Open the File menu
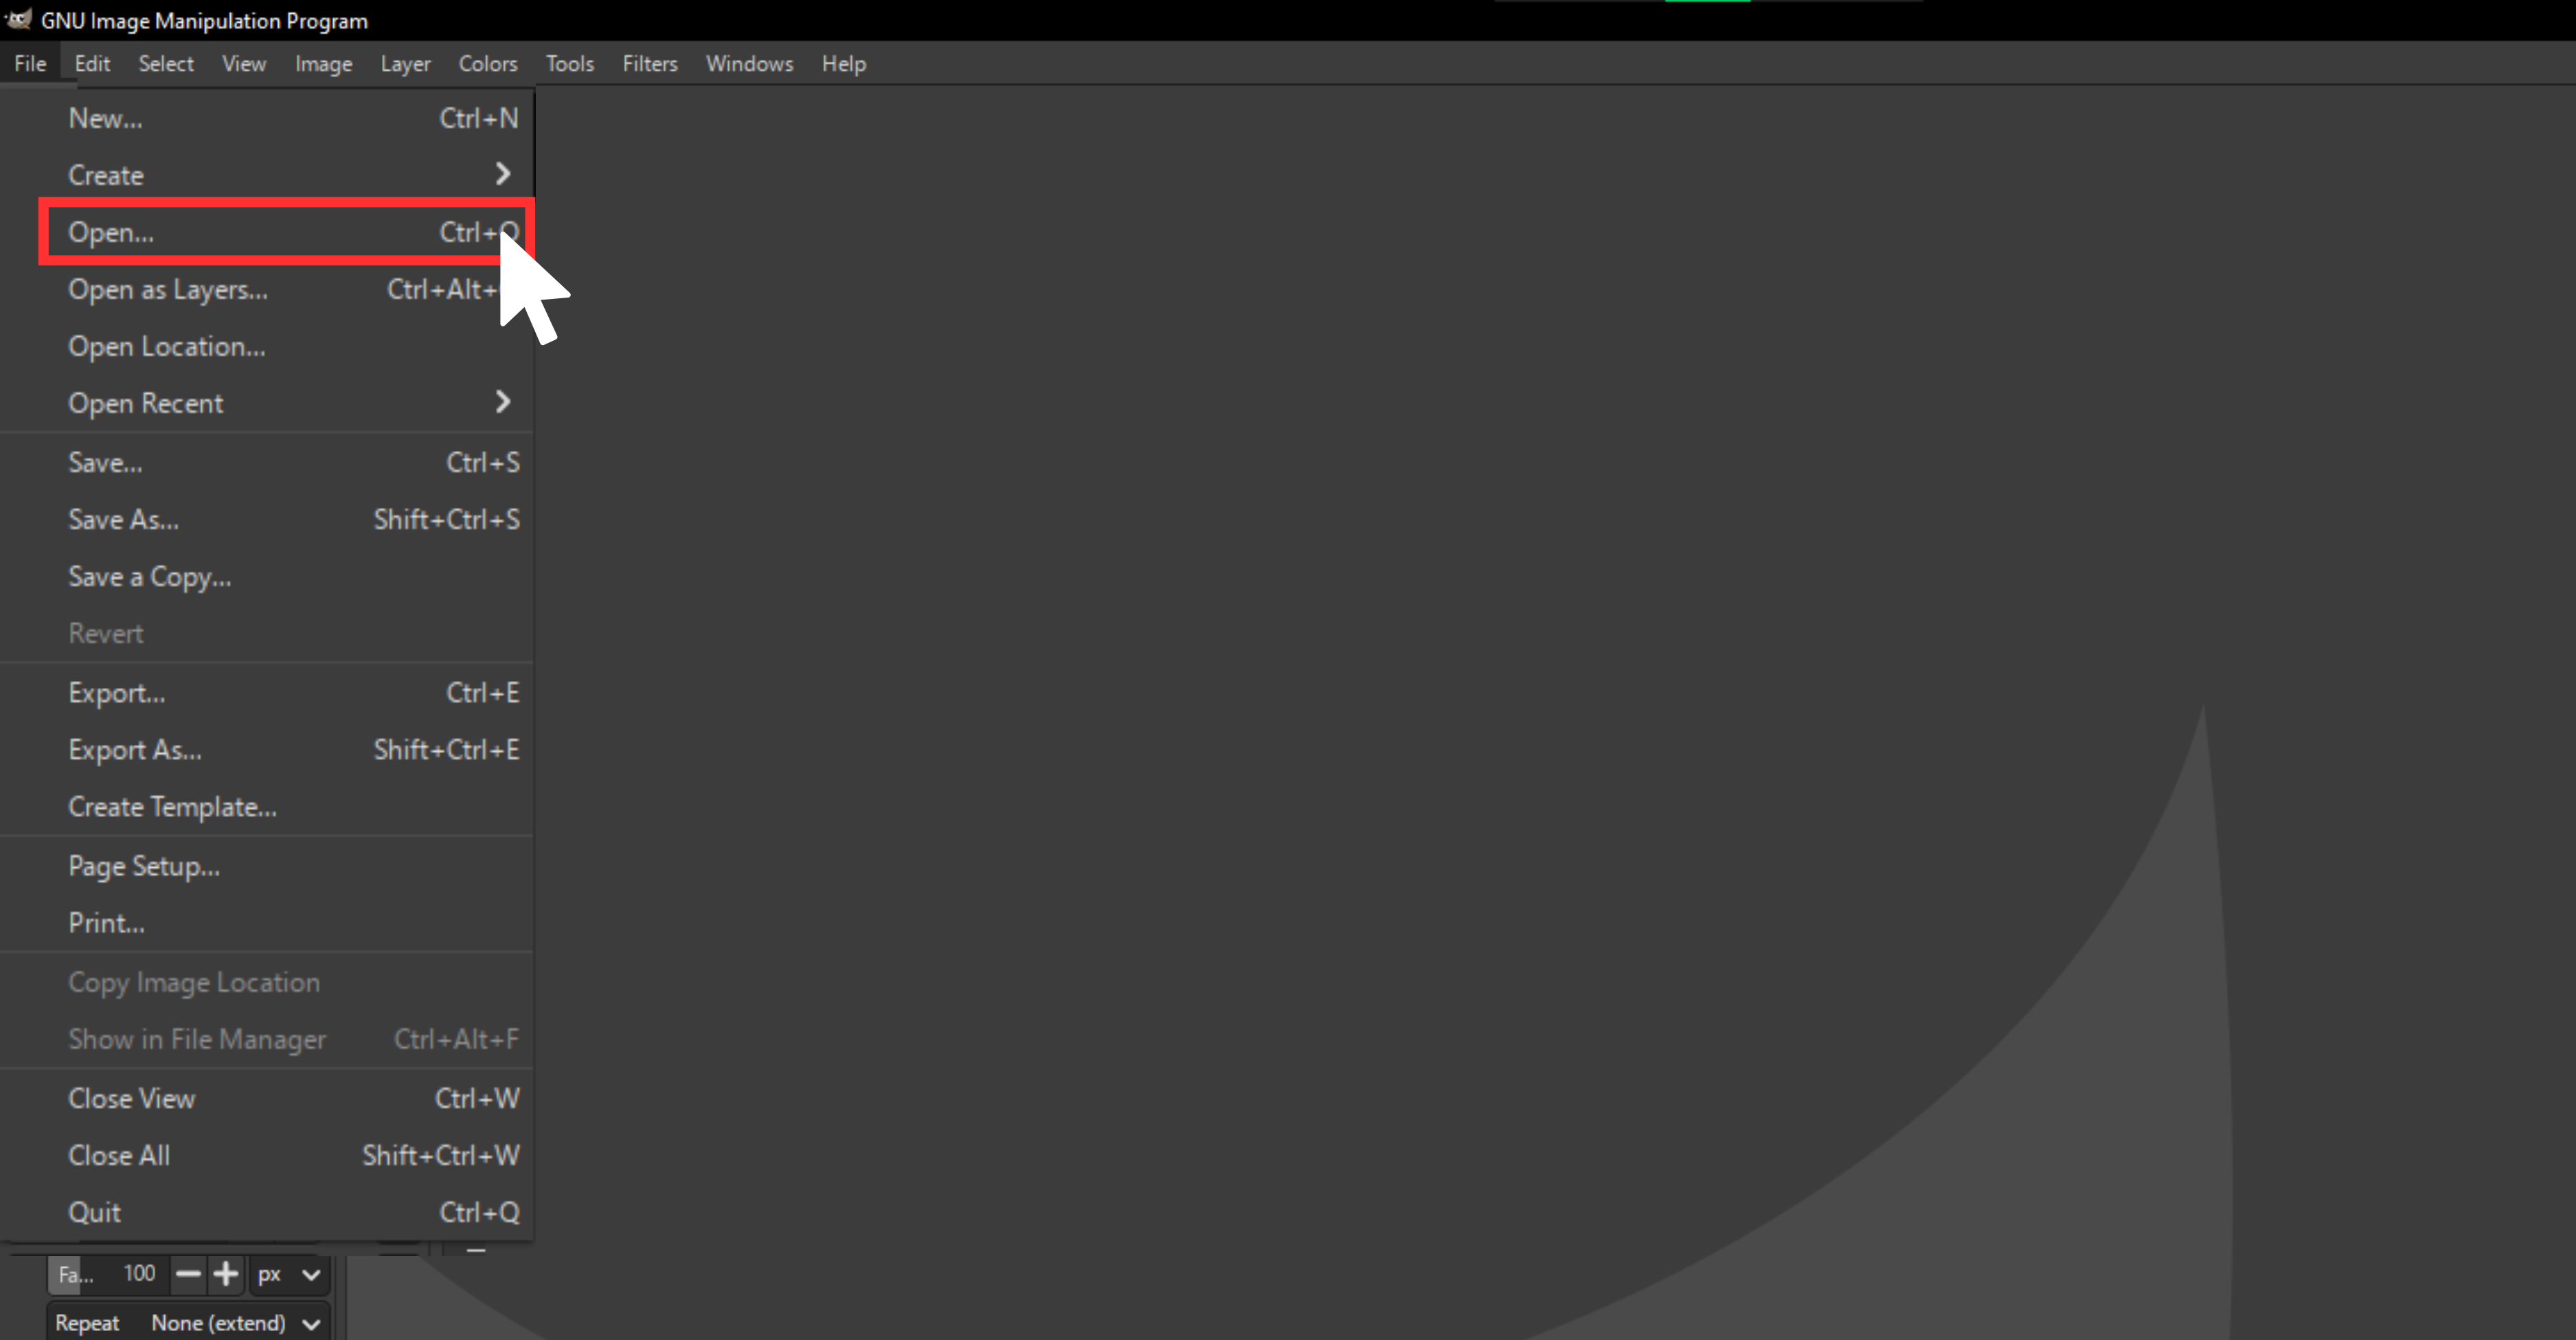The width and height of the screenshot is (2576, 1340). point(30,63)
